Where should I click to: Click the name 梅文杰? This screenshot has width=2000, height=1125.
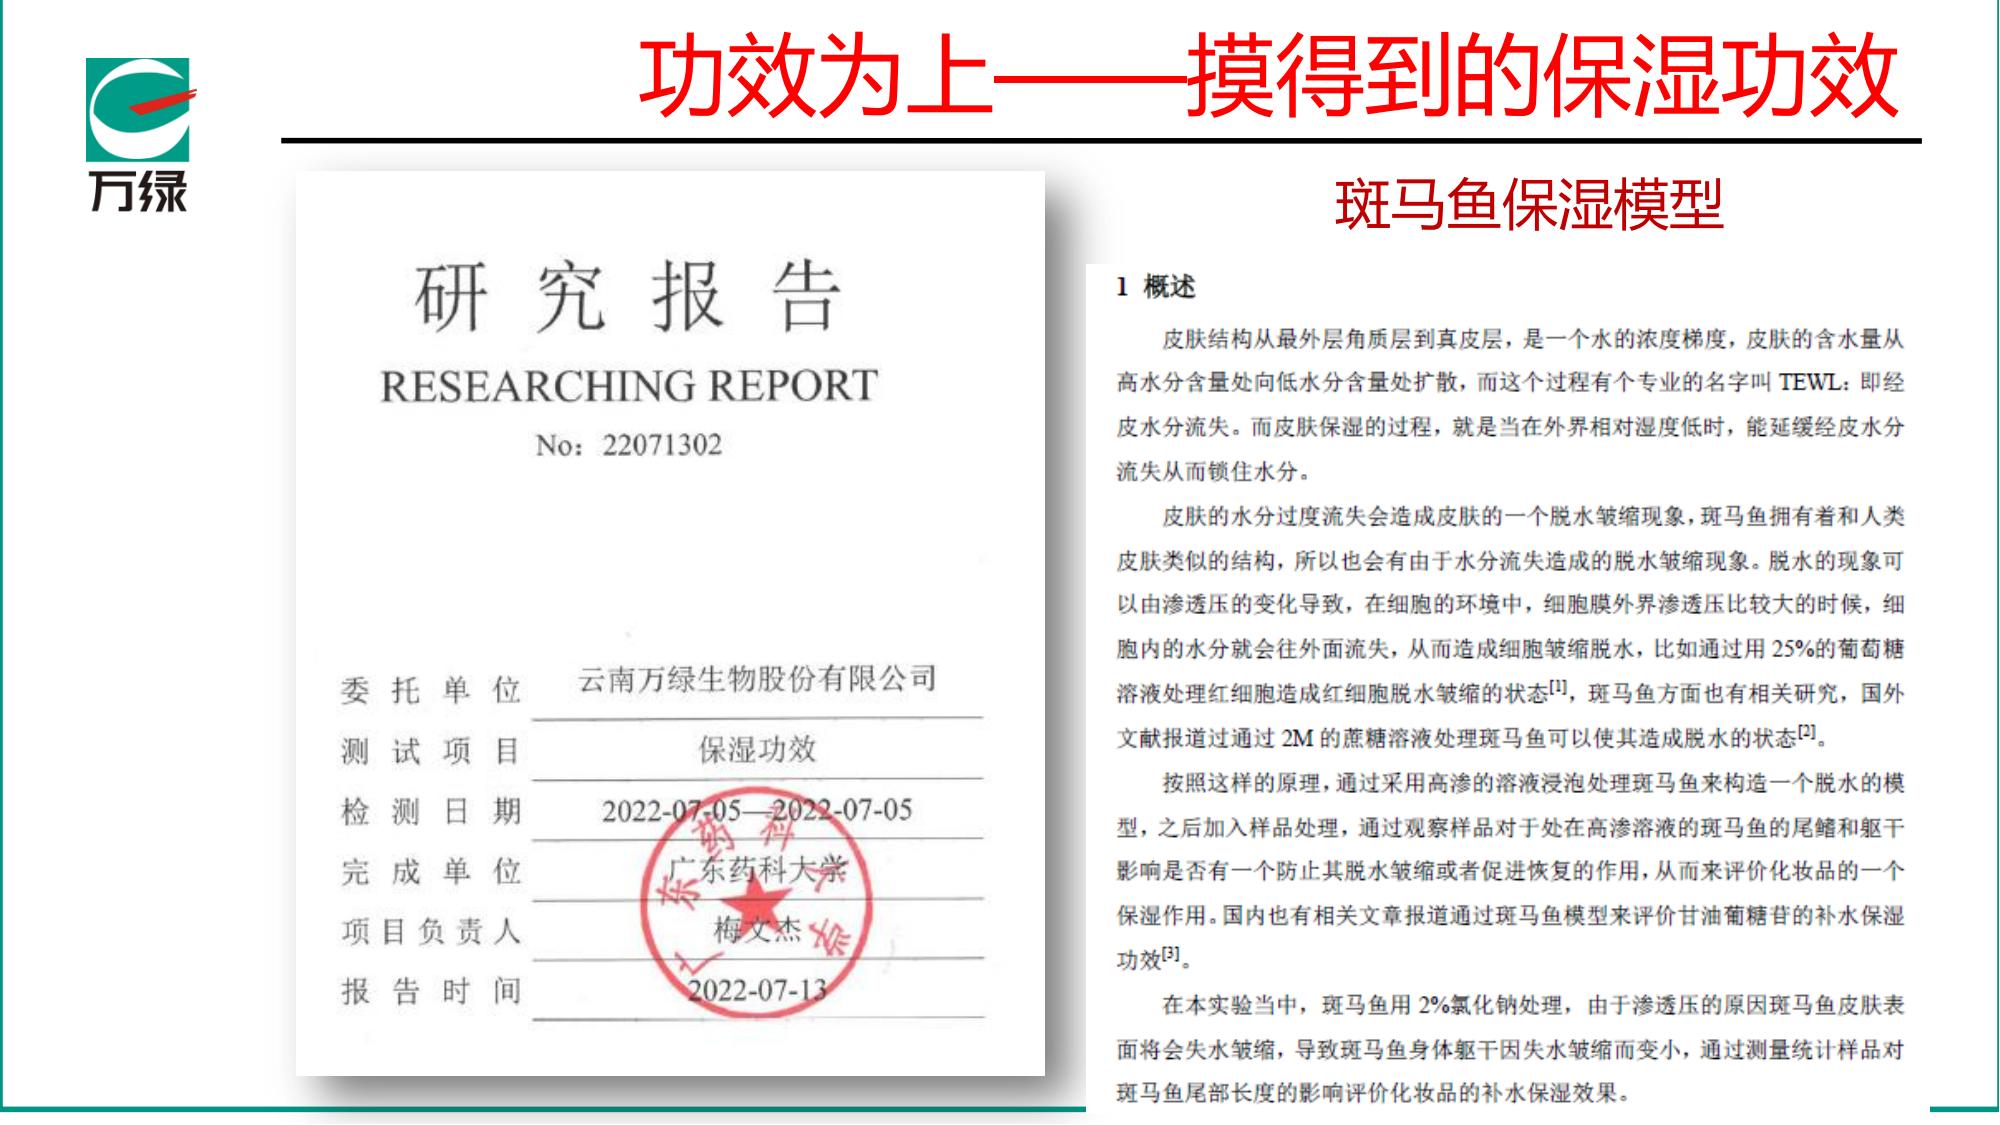[757, 930]
